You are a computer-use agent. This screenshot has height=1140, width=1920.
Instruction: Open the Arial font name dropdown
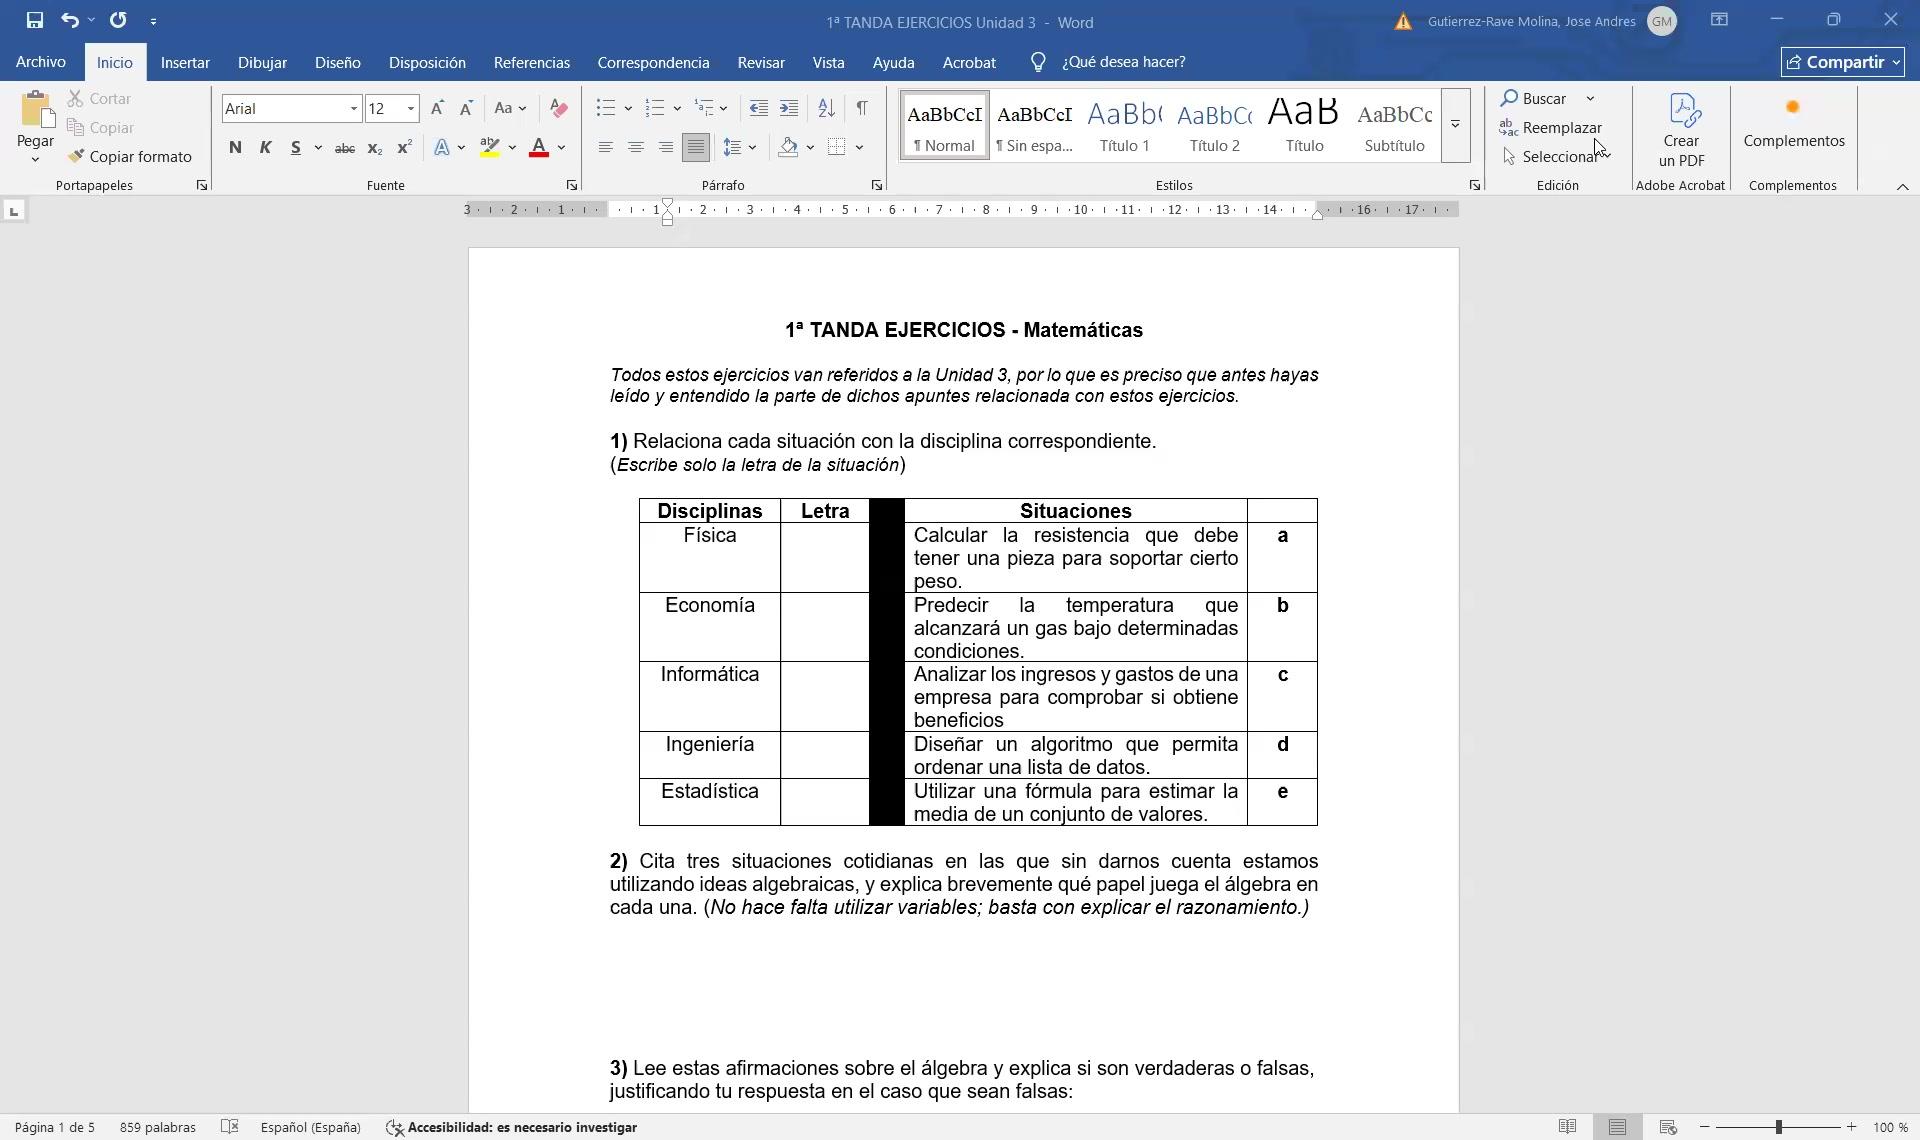point(353,109)
